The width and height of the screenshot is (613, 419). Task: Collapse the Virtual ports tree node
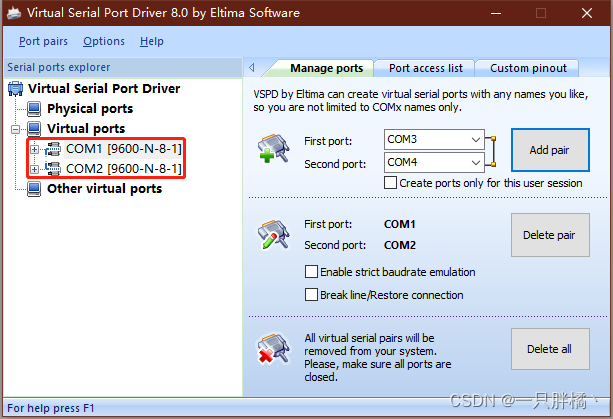pyautogui.click(x=15, y=129)
